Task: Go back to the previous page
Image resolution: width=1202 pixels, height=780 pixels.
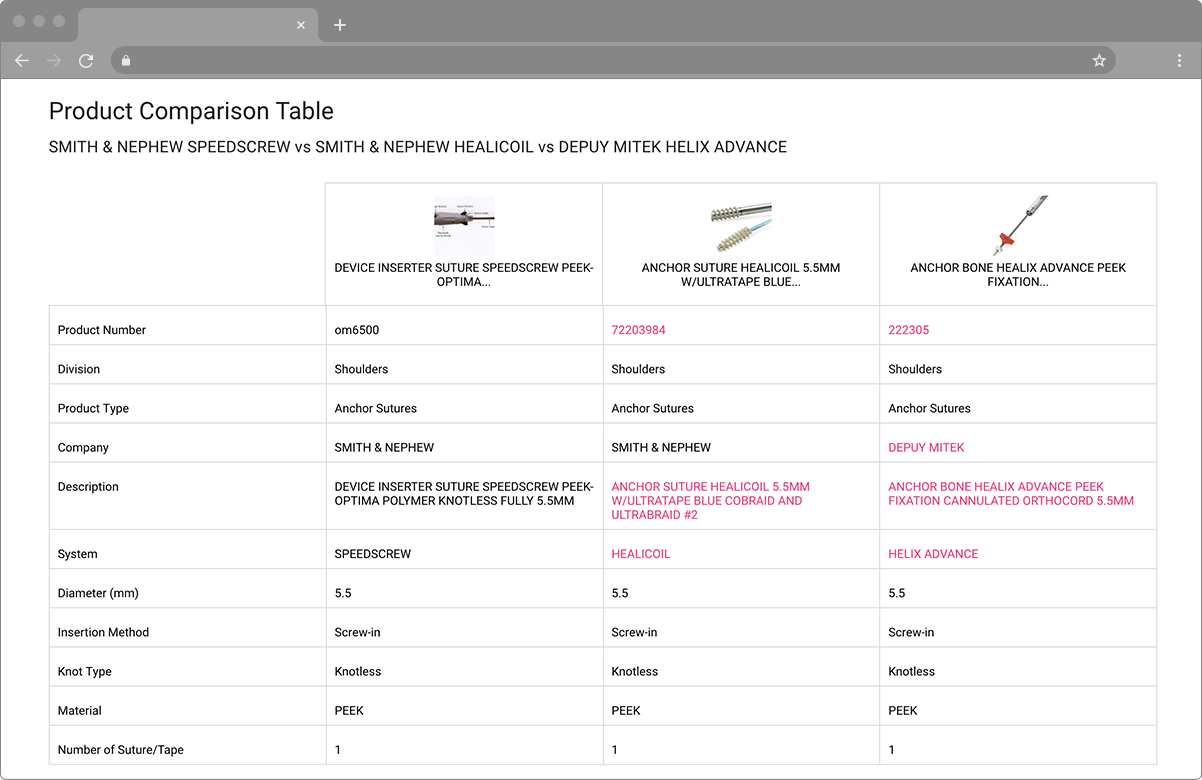Action: 22,60
